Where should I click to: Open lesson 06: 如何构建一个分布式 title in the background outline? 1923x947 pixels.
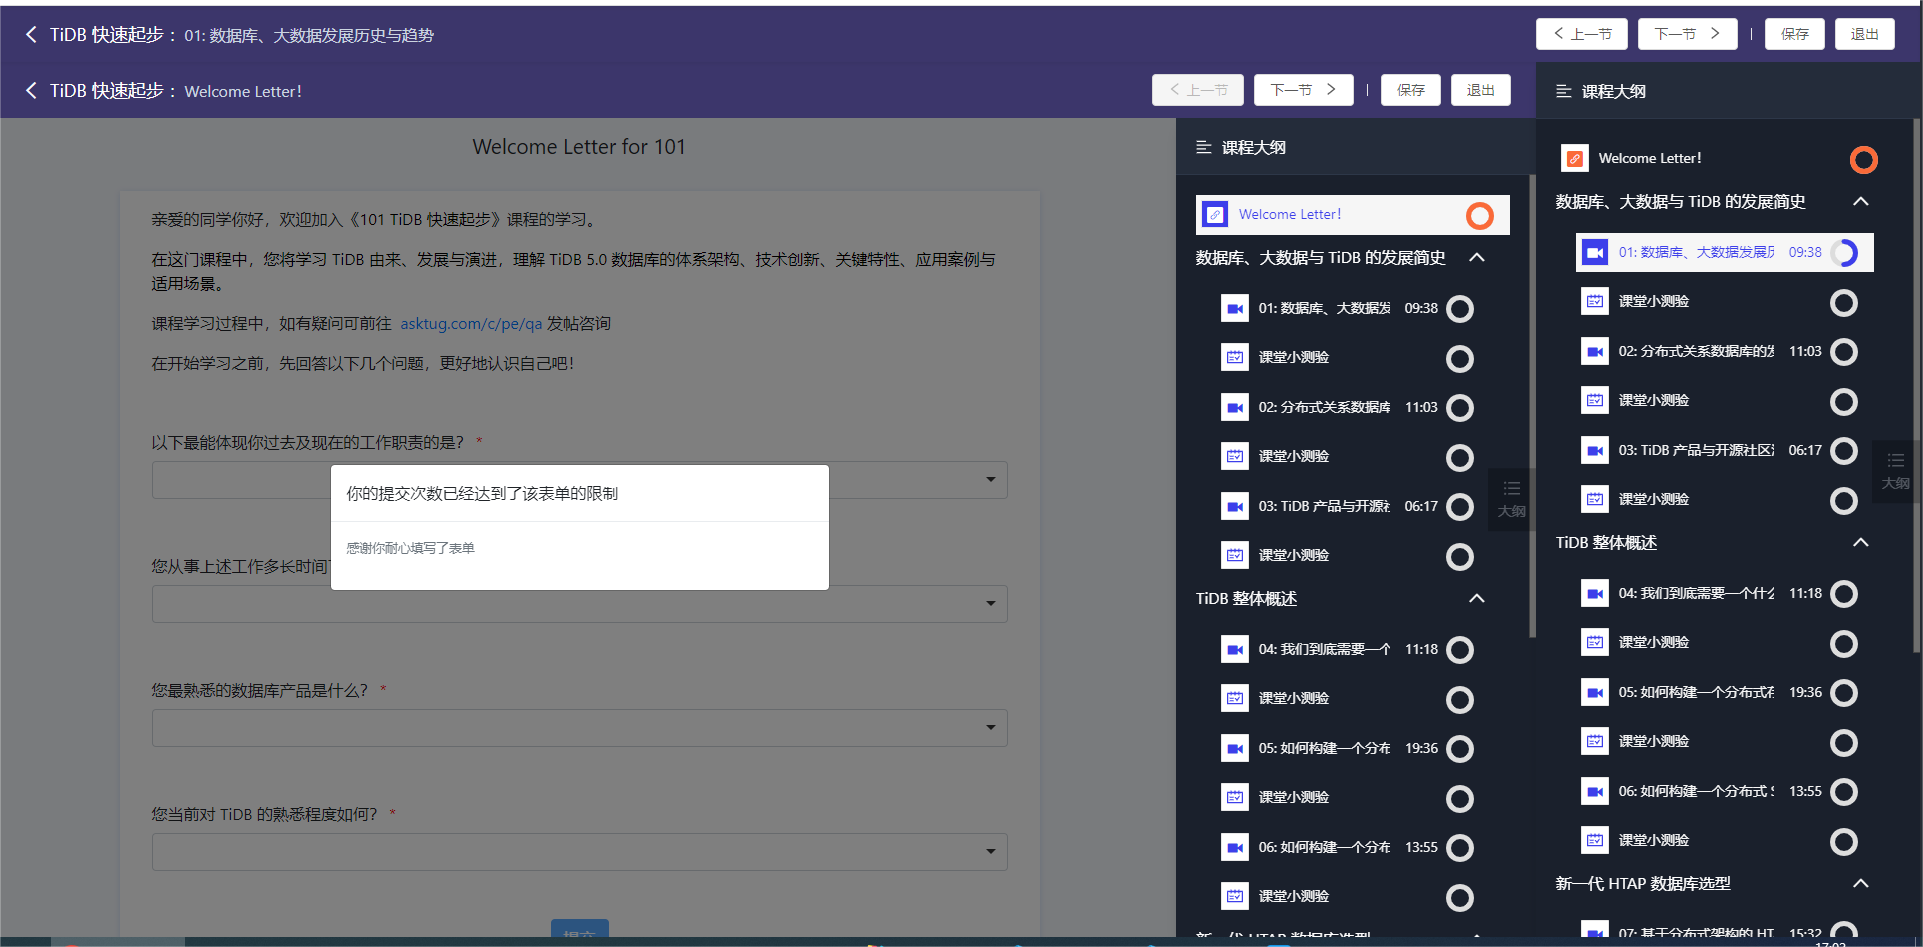1696,791
